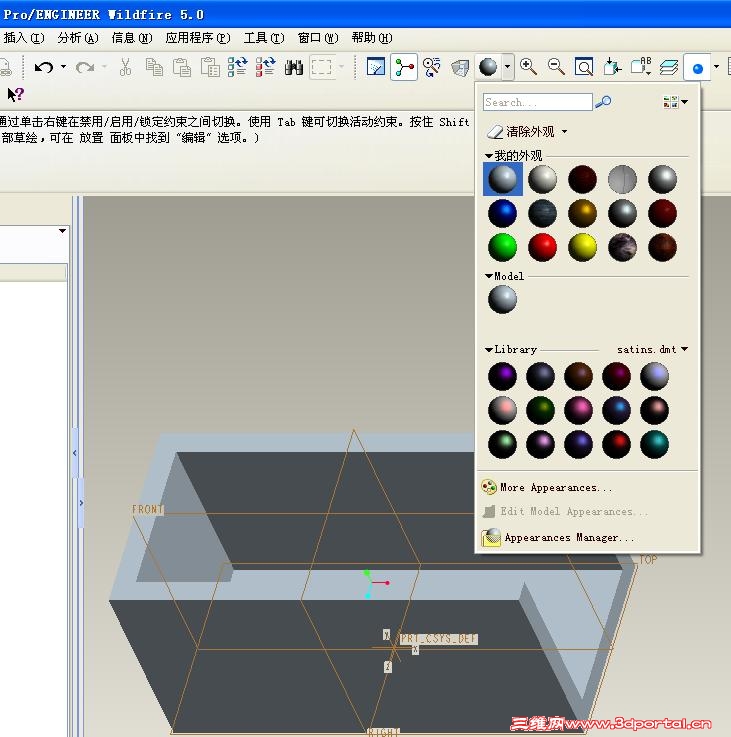Open the 信息 menu
Screen dimensions: 731x737
click(132, 38)
